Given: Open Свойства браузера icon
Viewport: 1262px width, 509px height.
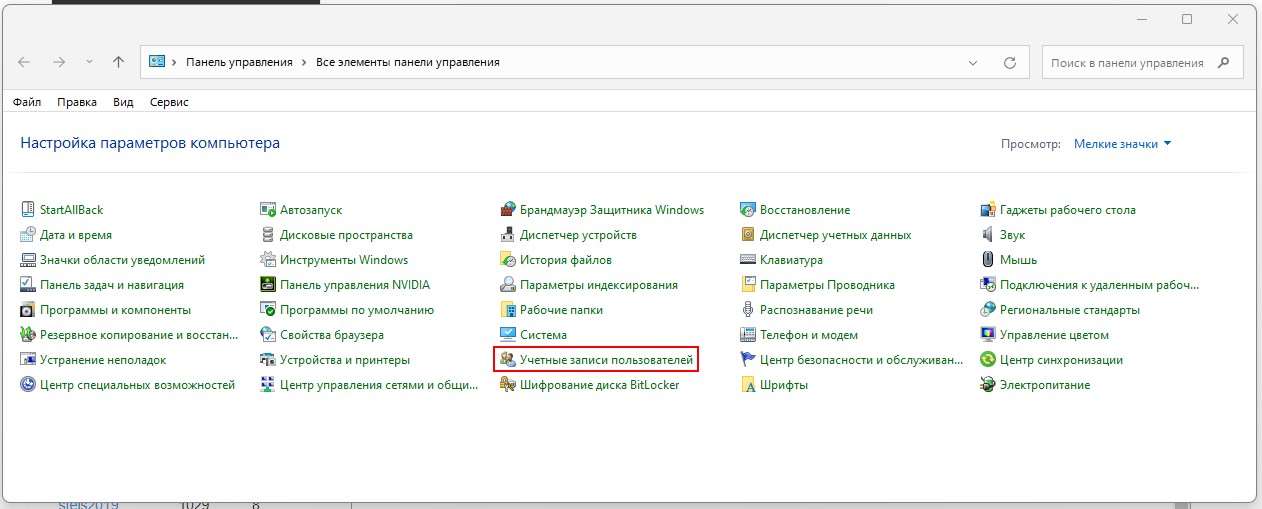Looking at the screenshot, I should pos(268,335).
